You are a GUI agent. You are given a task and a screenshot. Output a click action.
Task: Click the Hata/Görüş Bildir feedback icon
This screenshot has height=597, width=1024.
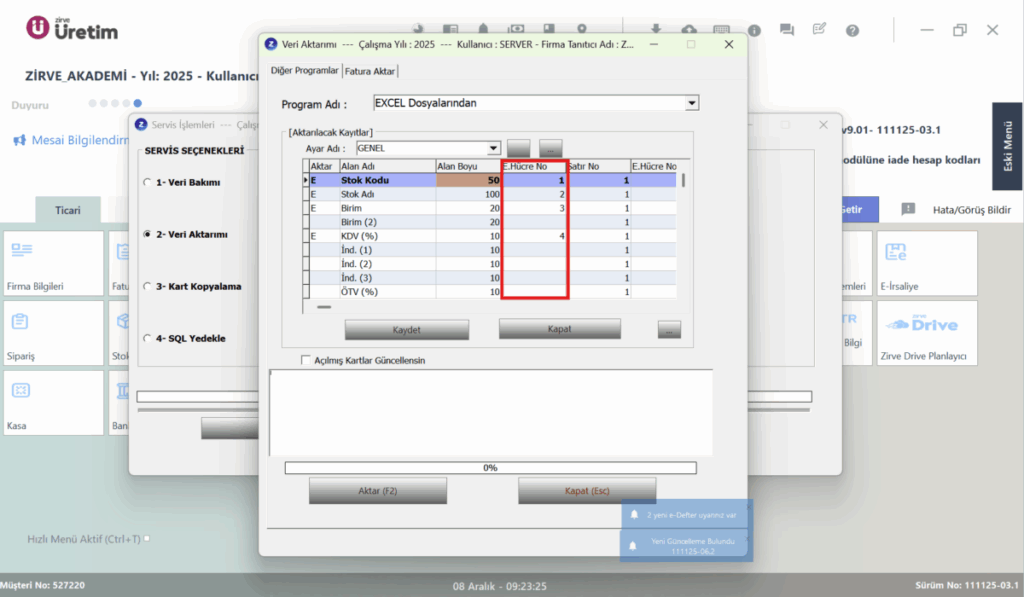908,209
